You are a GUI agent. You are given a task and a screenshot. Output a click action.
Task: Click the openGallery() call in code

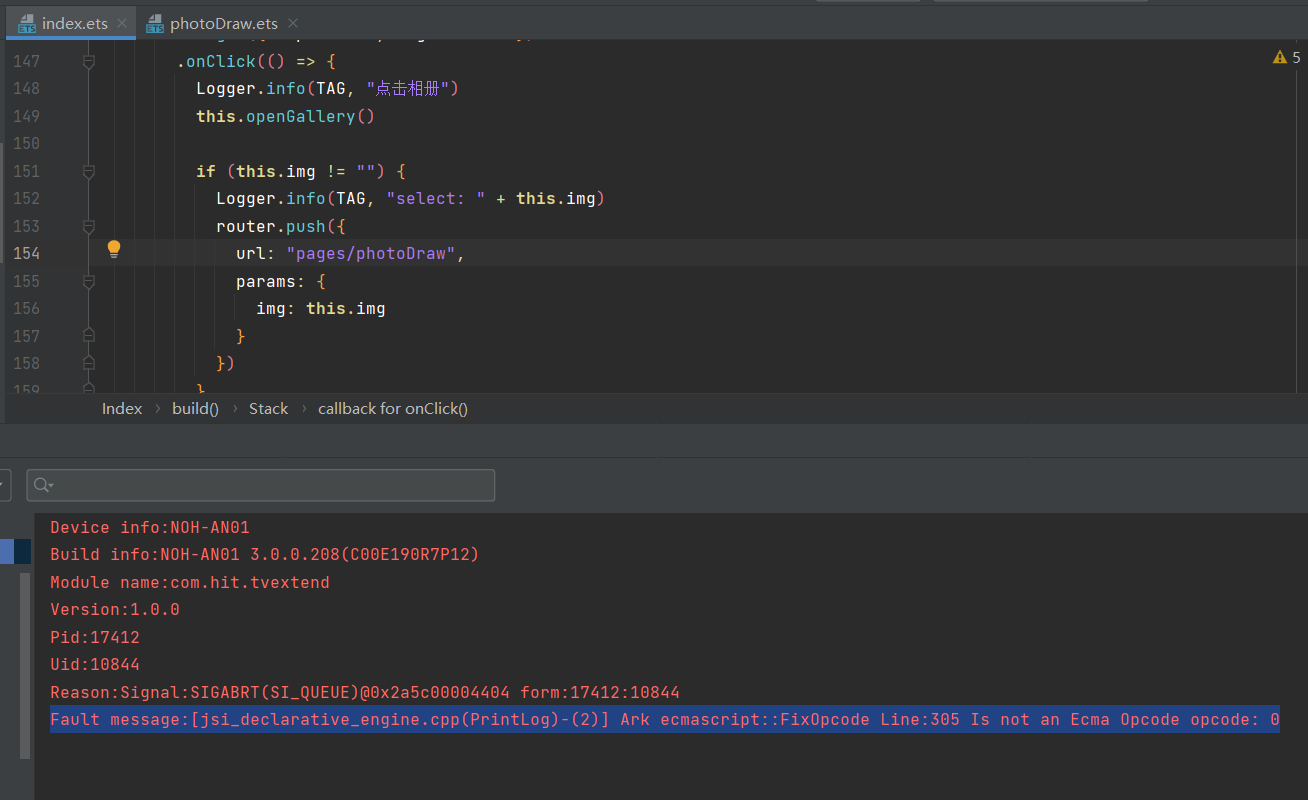(x=310, y=116)
